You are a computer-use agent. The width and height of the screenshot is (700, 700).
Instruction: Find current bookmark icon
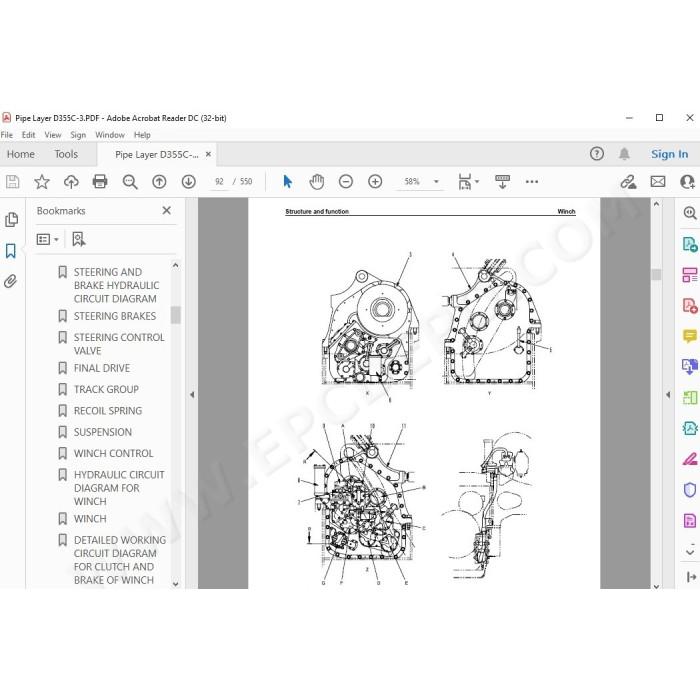click(79, 239)
